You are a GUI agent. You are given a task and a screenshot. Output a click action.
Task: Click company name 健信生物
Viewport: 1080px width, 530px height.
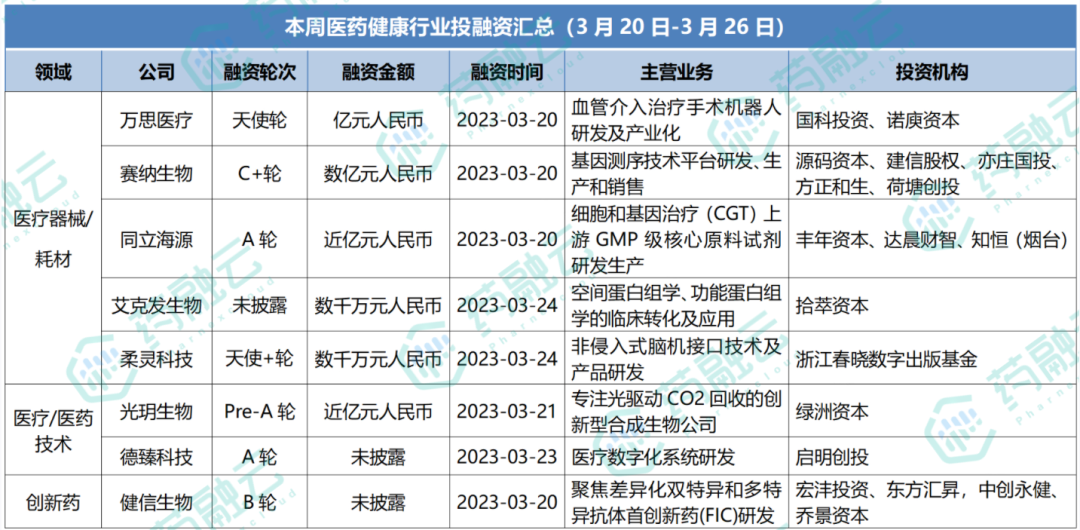pos(156,502)
